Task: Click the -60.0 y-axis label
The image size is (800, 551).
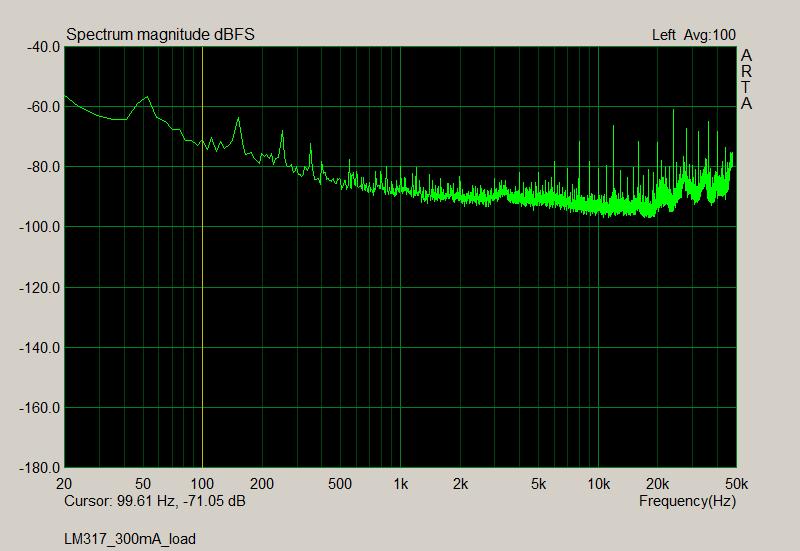Action: [43, 107]
